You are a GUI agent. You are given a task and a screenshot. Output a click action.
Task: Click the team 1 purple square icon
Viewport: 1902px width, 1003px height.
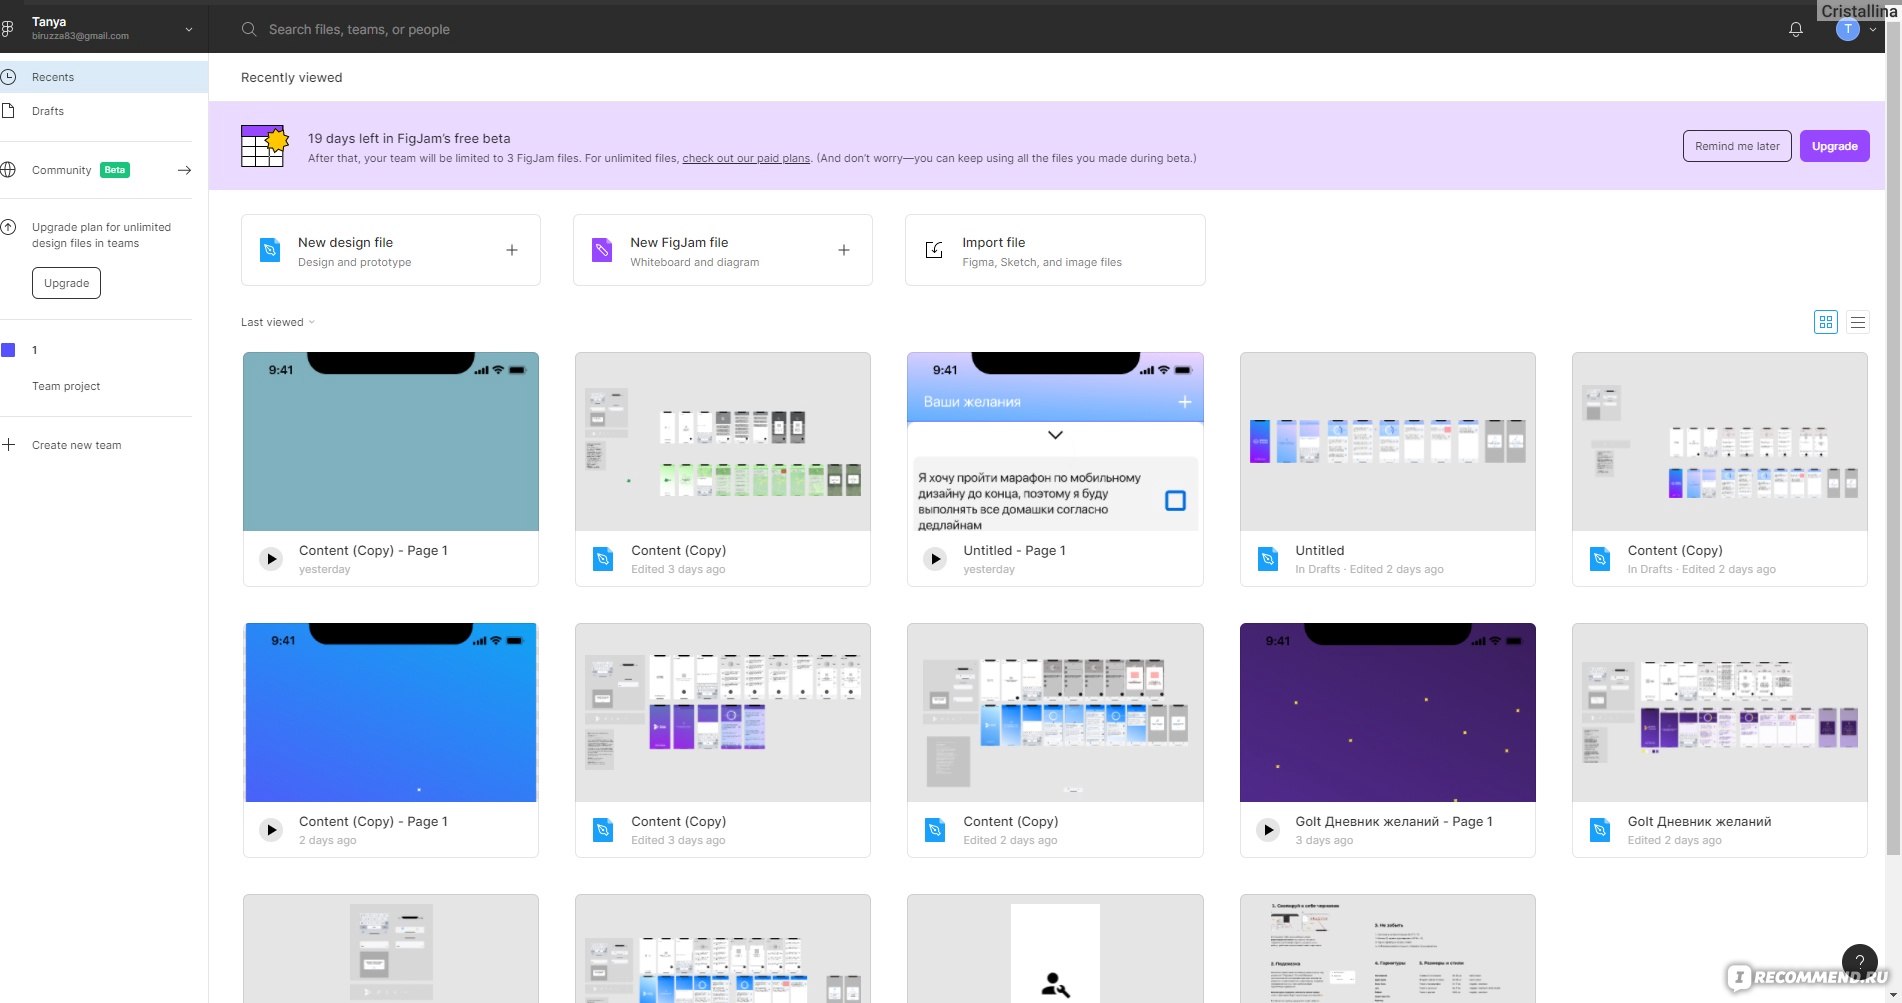[x=8, y=350]
